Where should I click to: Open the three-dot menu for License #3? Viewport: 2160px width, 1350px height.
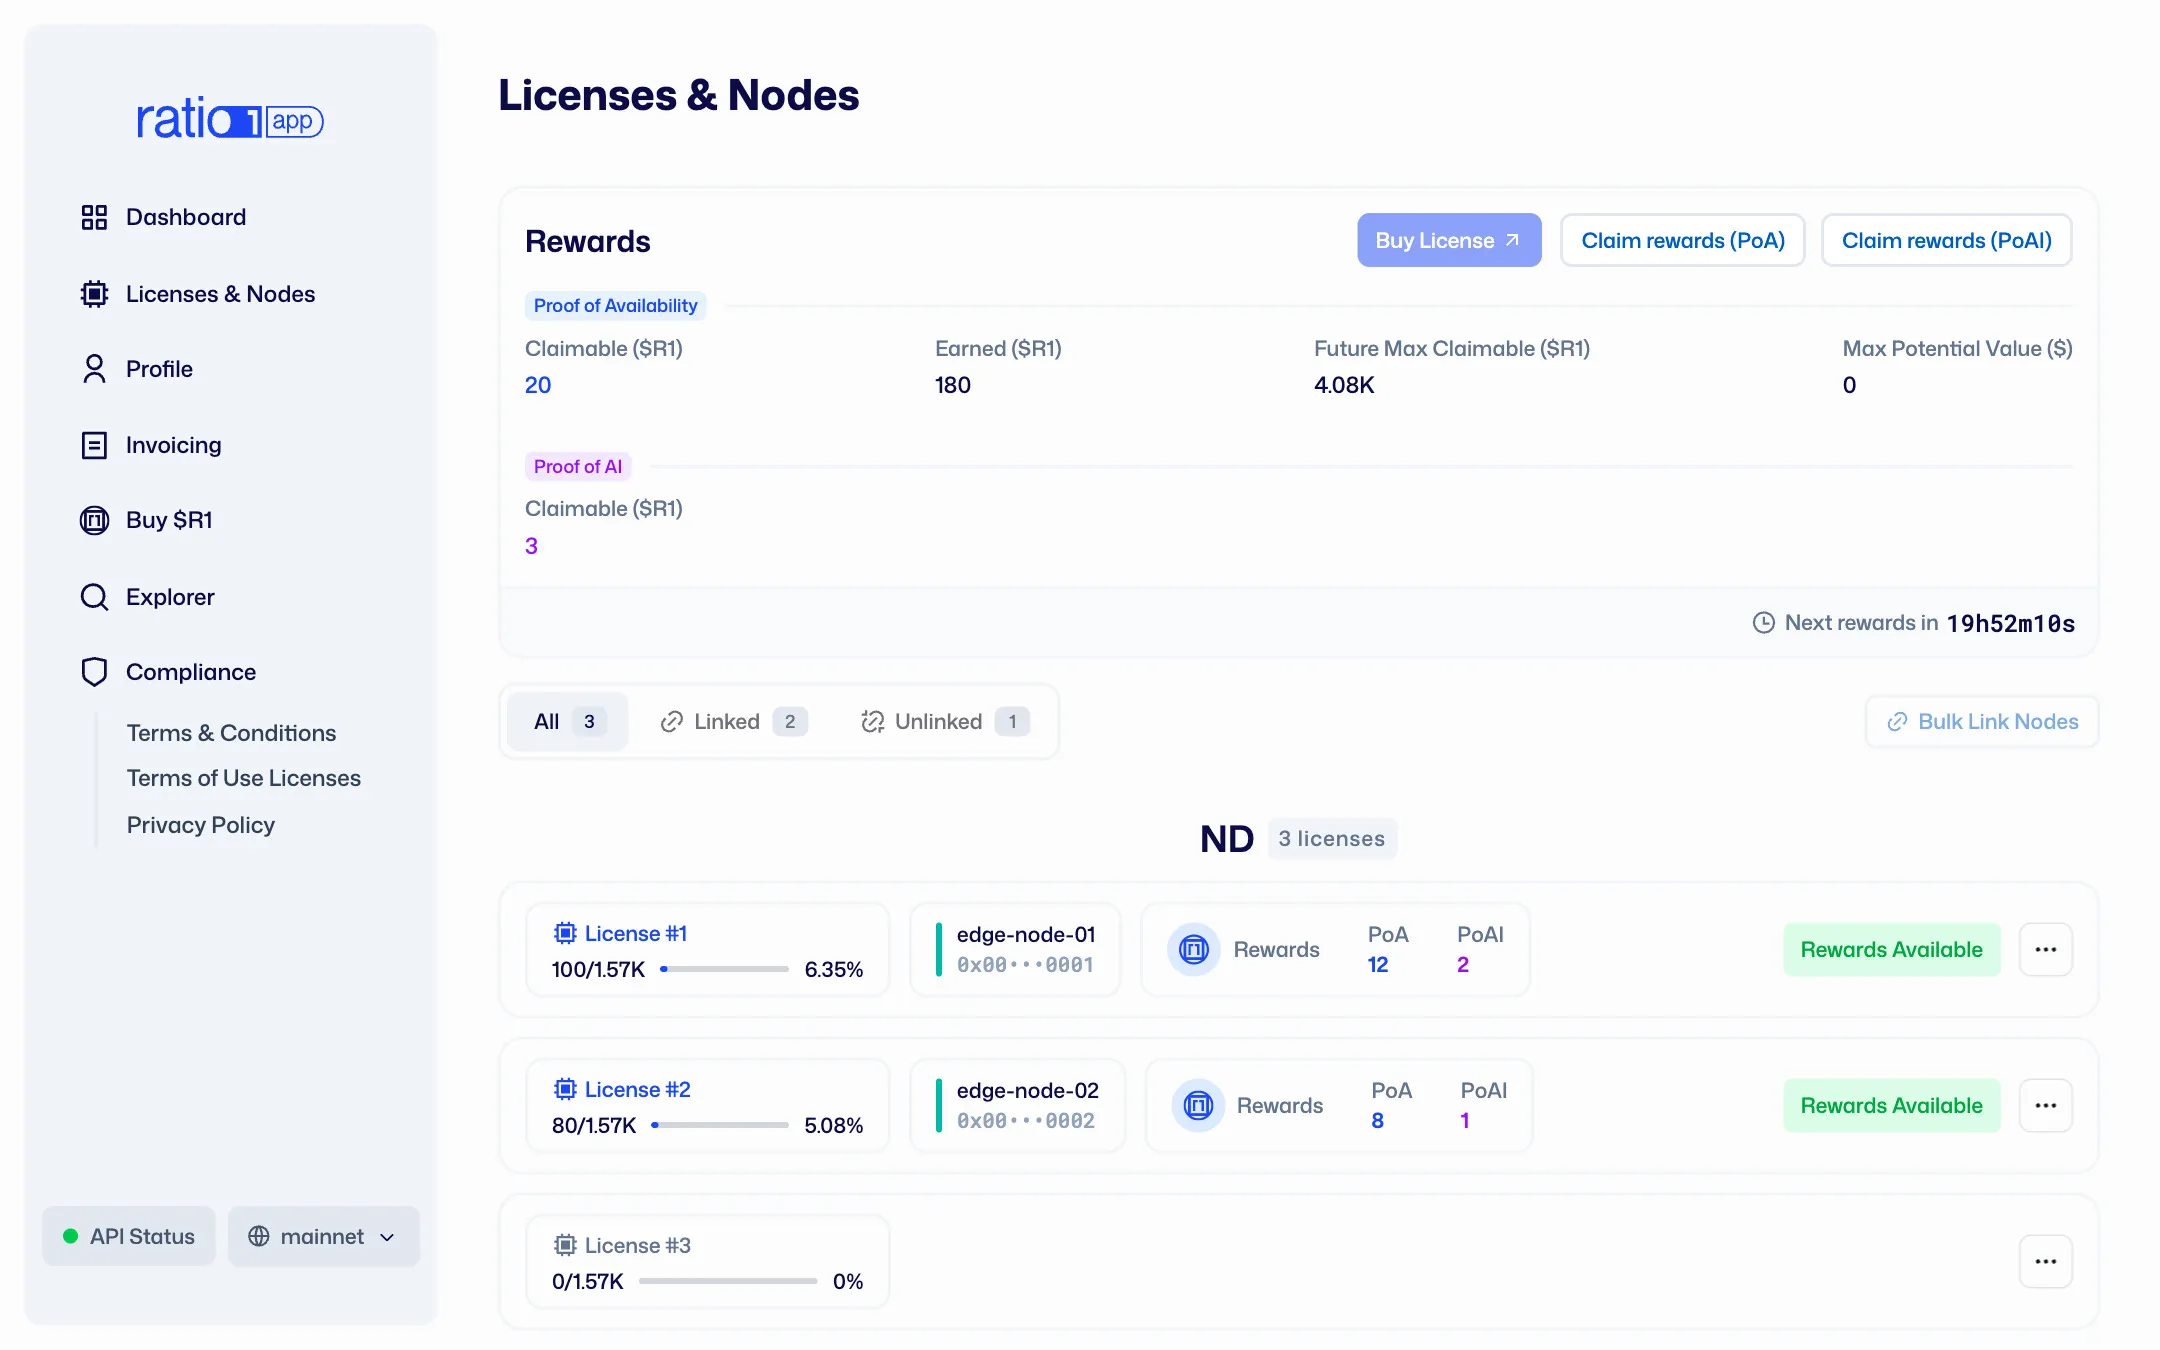click(x=2046, y=1261)
